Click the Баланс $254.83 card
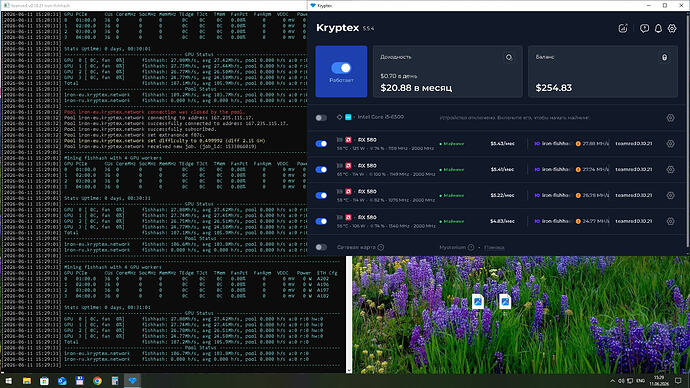Viewport: 690px width, 388px height. pyautogui.click(x=603, y=71)
